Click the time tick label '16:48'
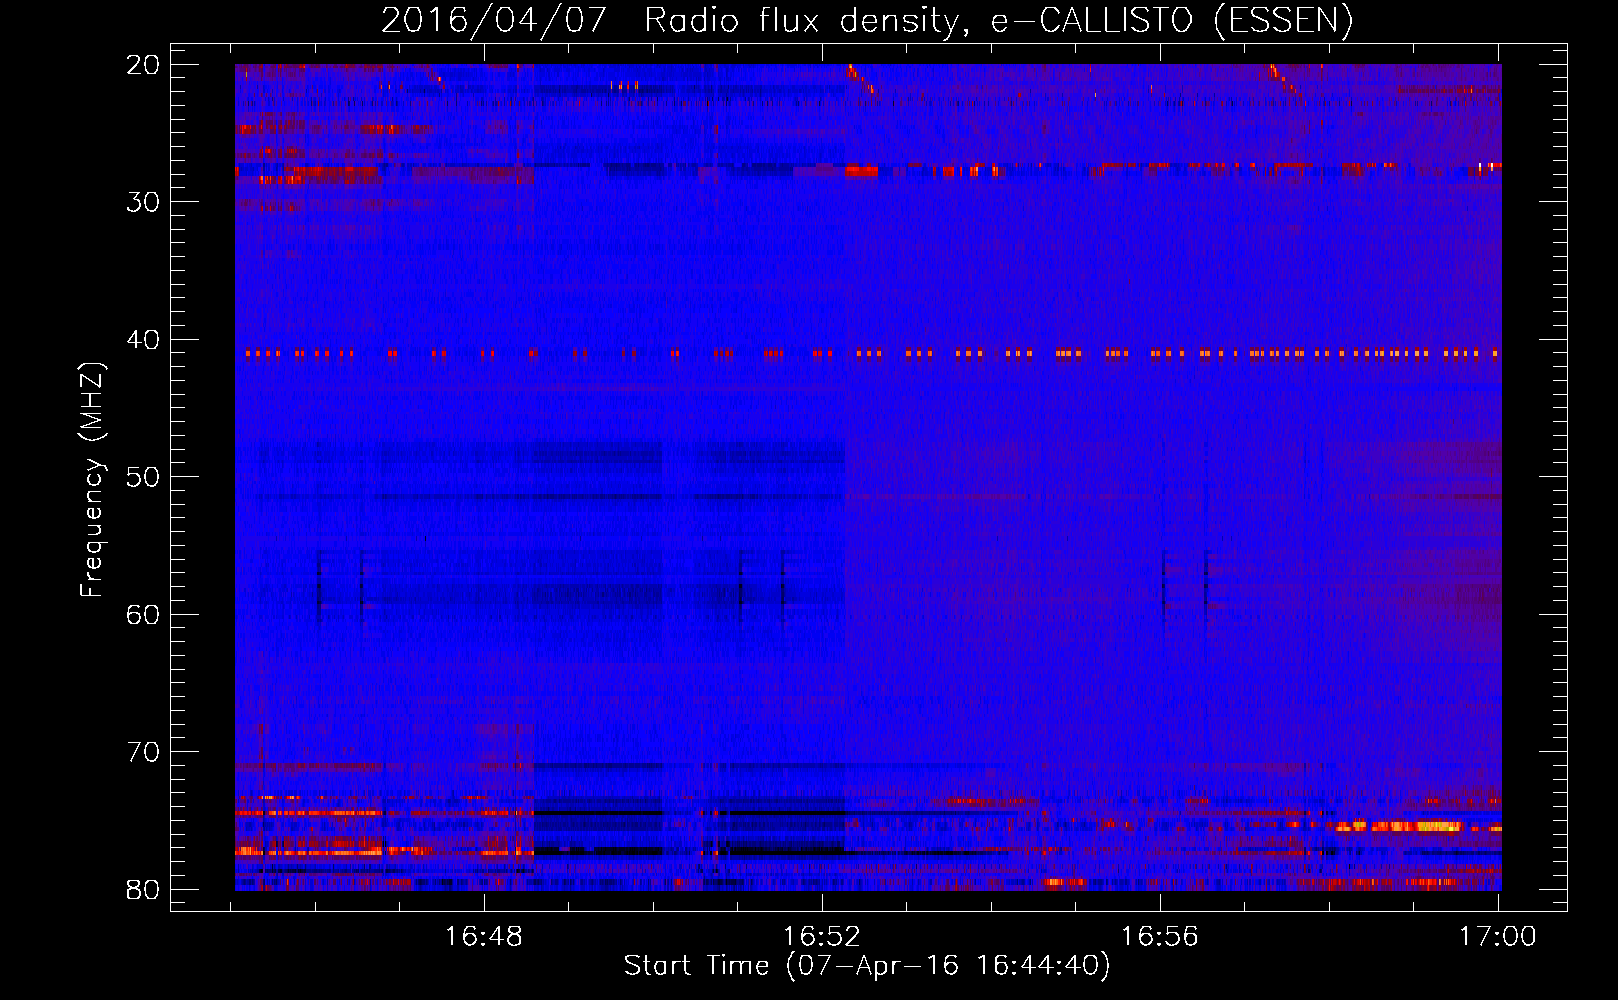 point(484,937)
